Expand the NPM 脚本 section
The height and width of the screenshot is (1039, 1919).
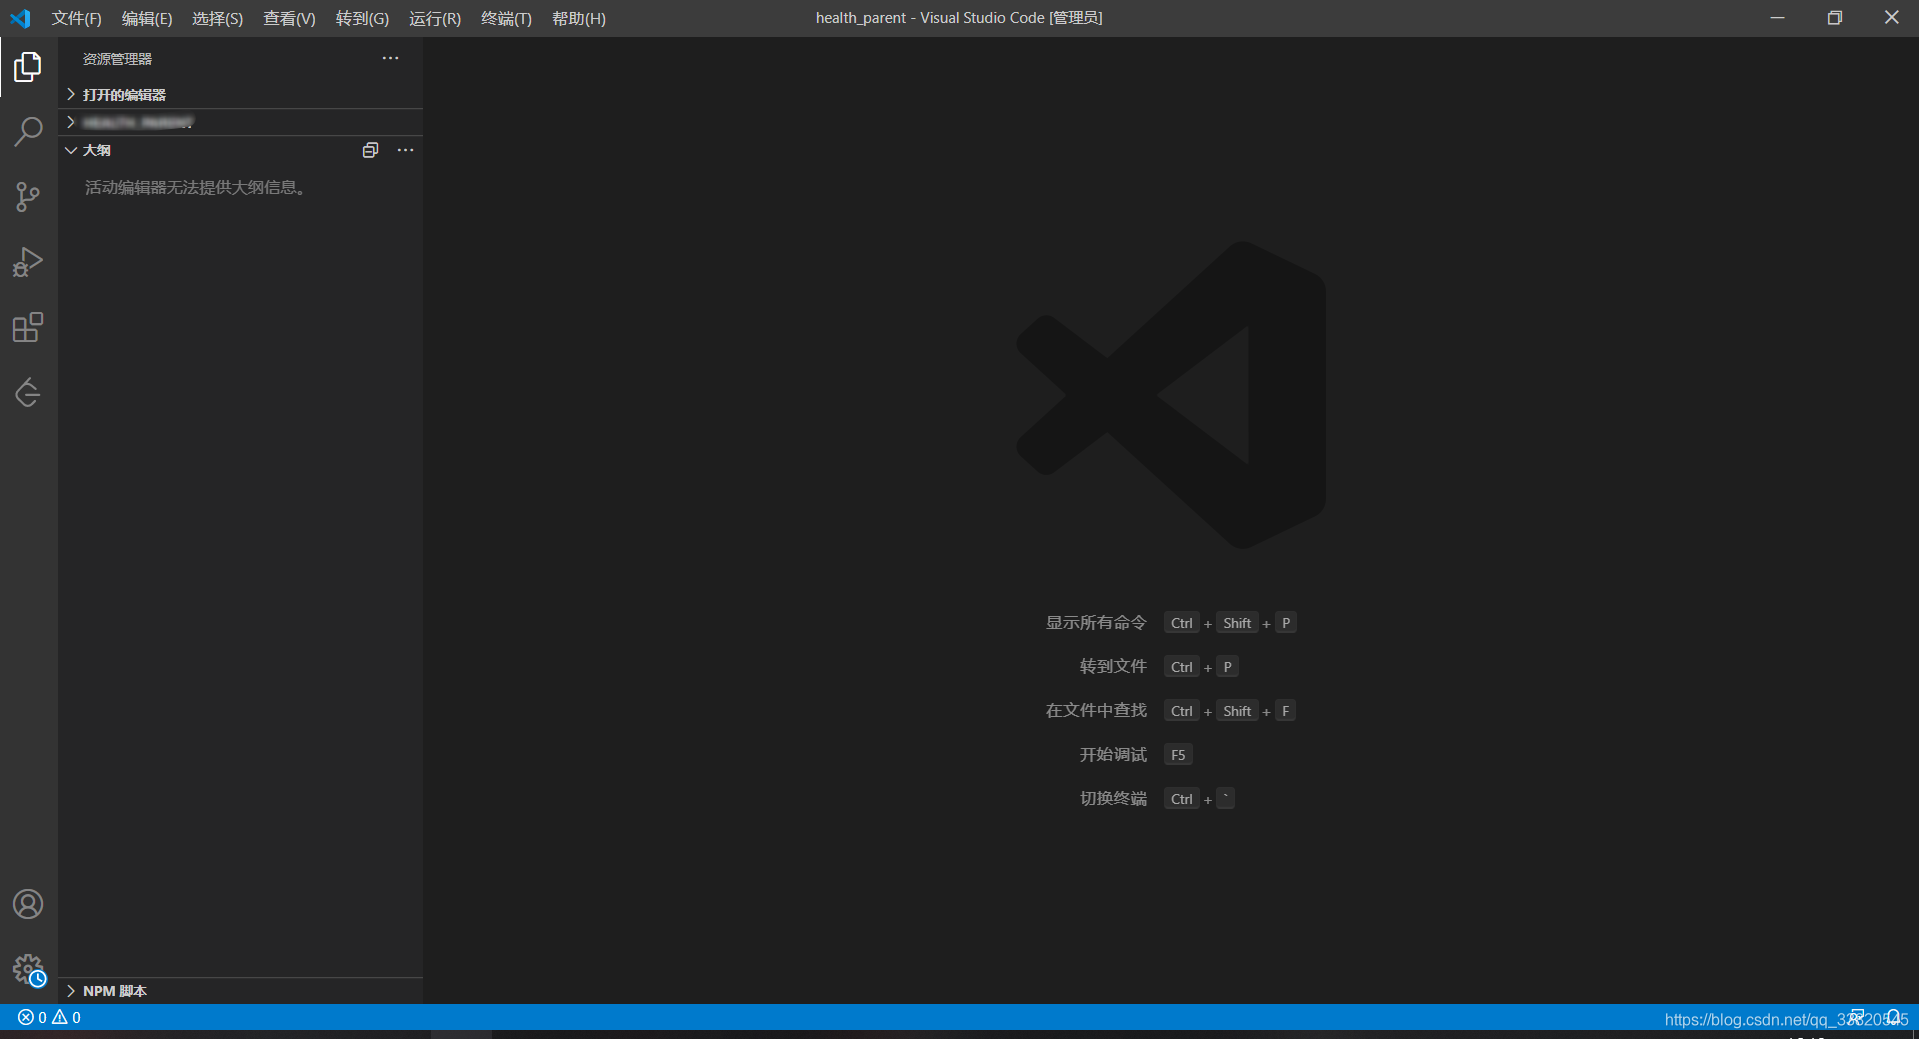[240, 991]
